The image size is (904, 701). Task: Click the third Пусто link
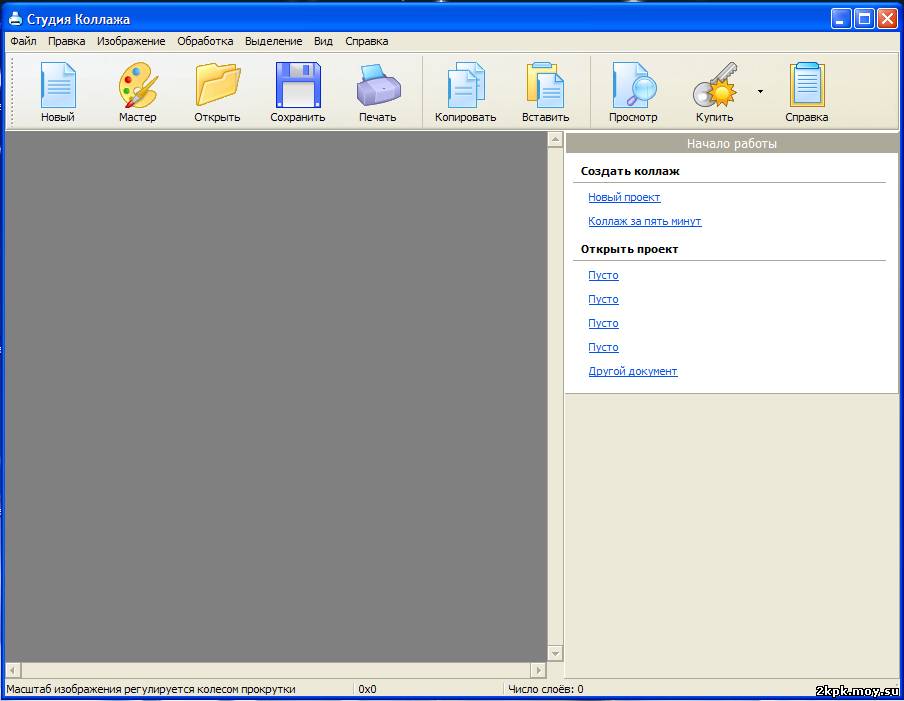603,323
